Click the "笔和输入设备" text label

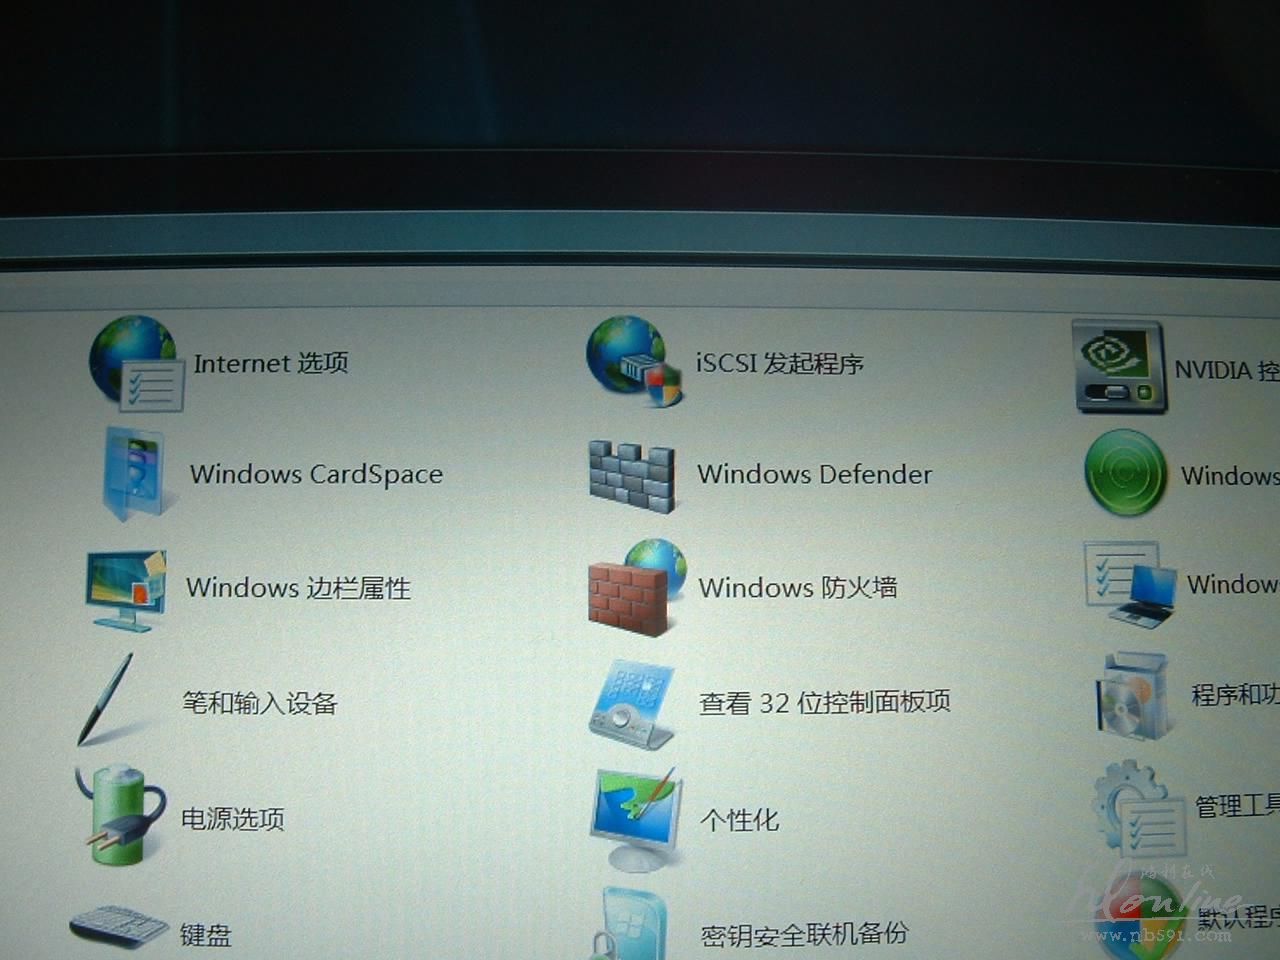coord(259,703)
